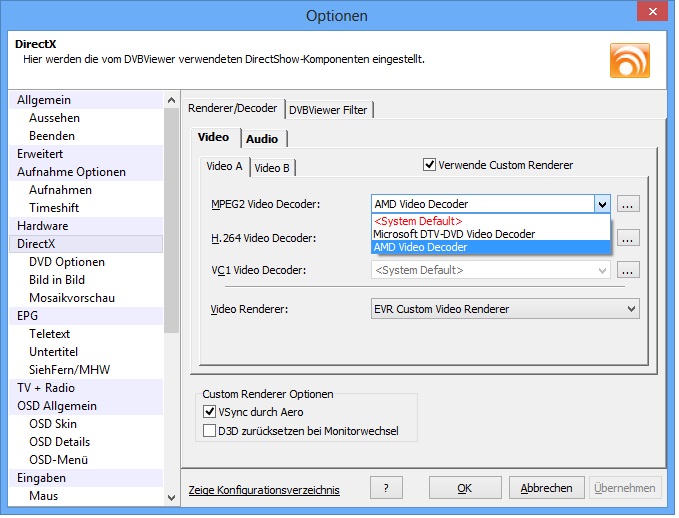Viewport: 679px width, 518px height.
Task: Select DirectX in the category list
Action: (87, 245)
